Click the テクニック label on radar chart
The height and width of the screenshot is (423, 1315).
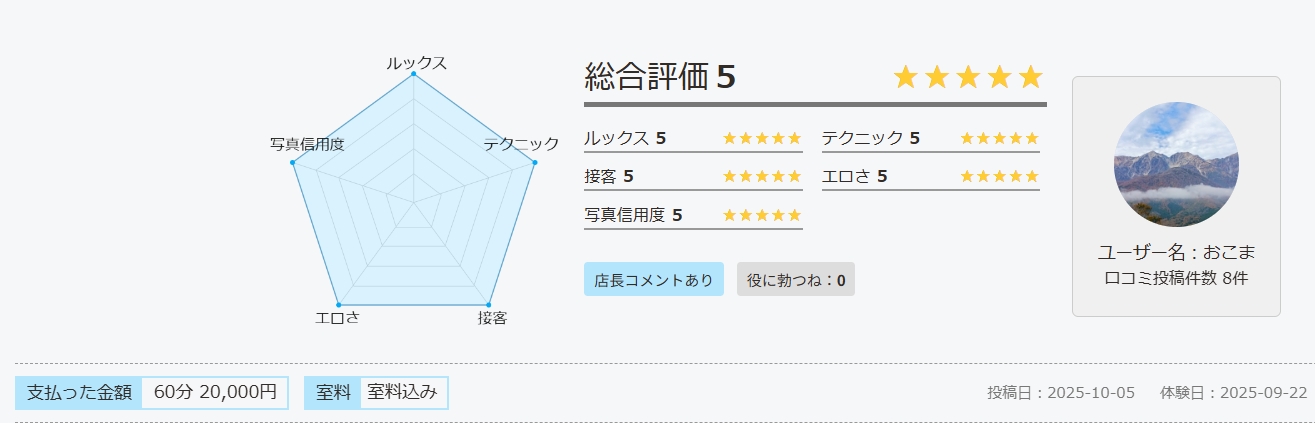(521, 144)
